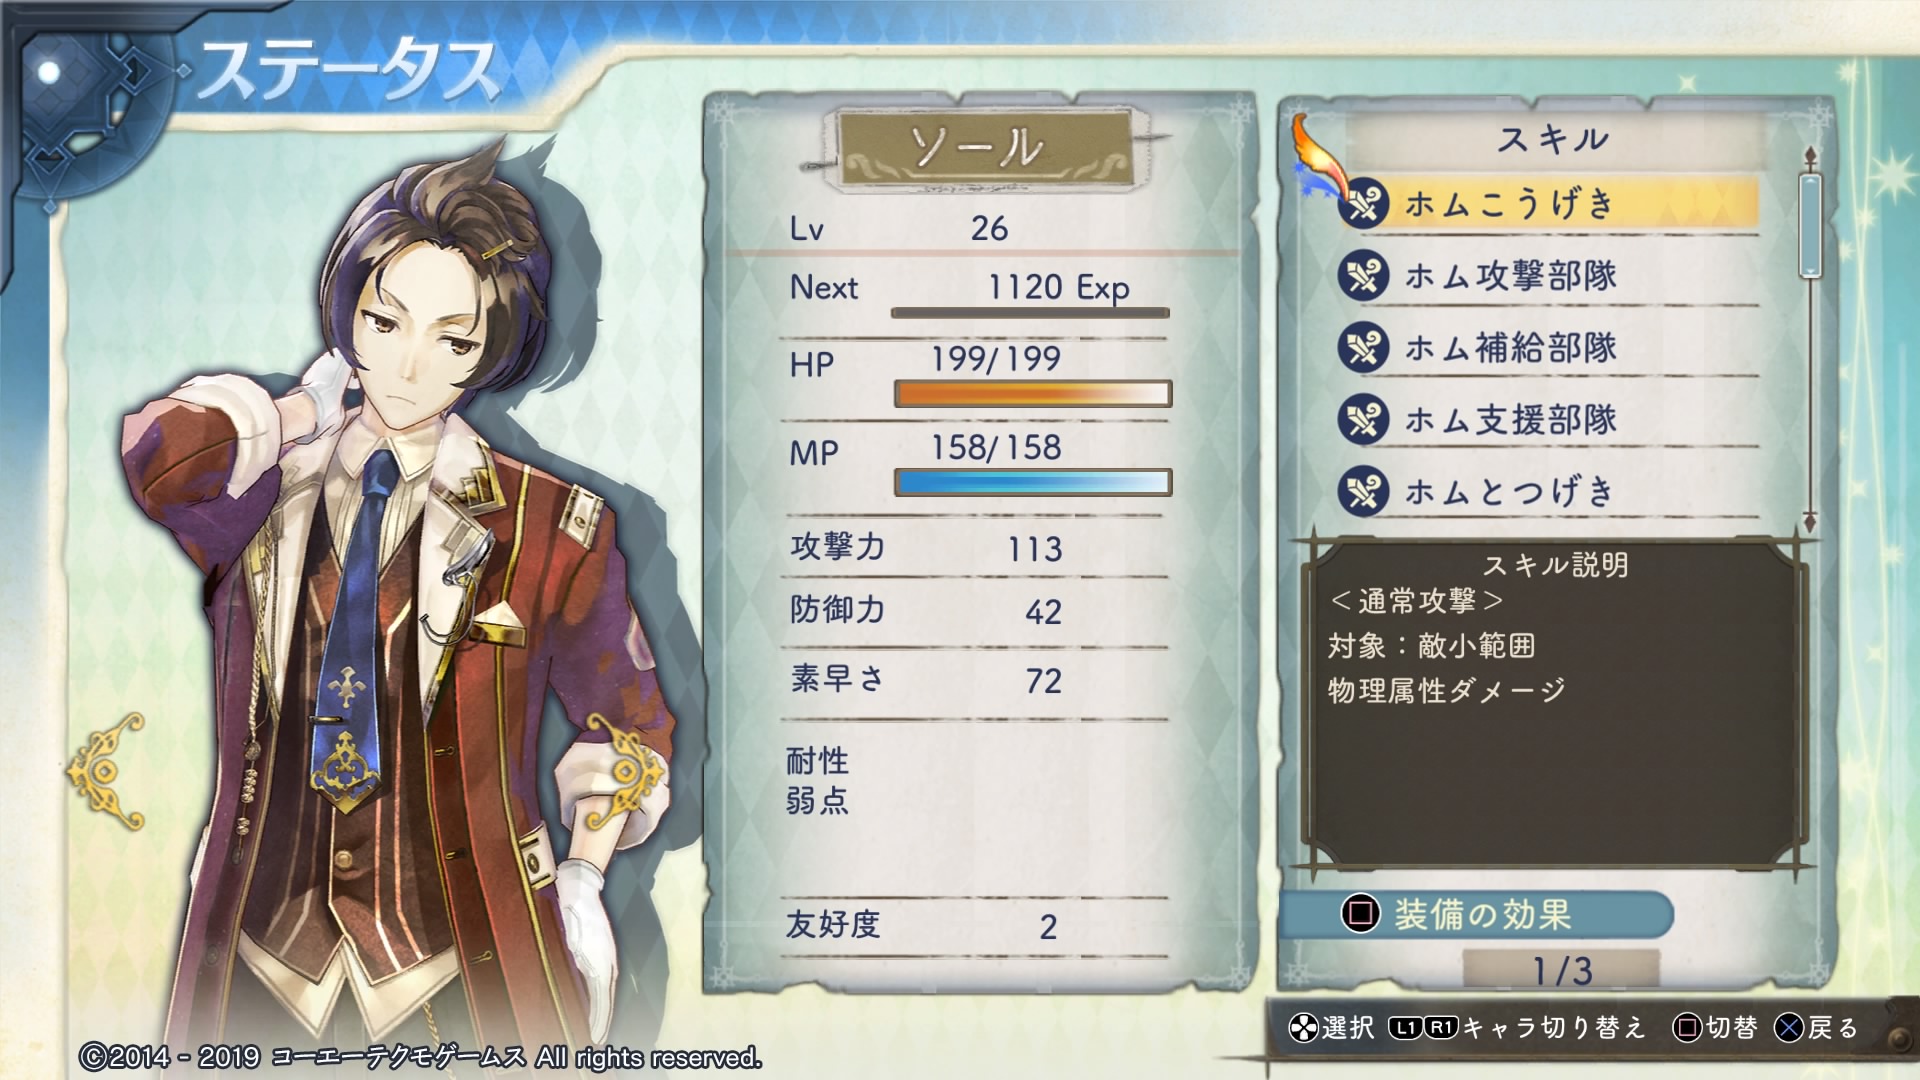Click the skill list scroll up arrow
This screenshot has height=1080, width=1920.
tap(1809, 156)
